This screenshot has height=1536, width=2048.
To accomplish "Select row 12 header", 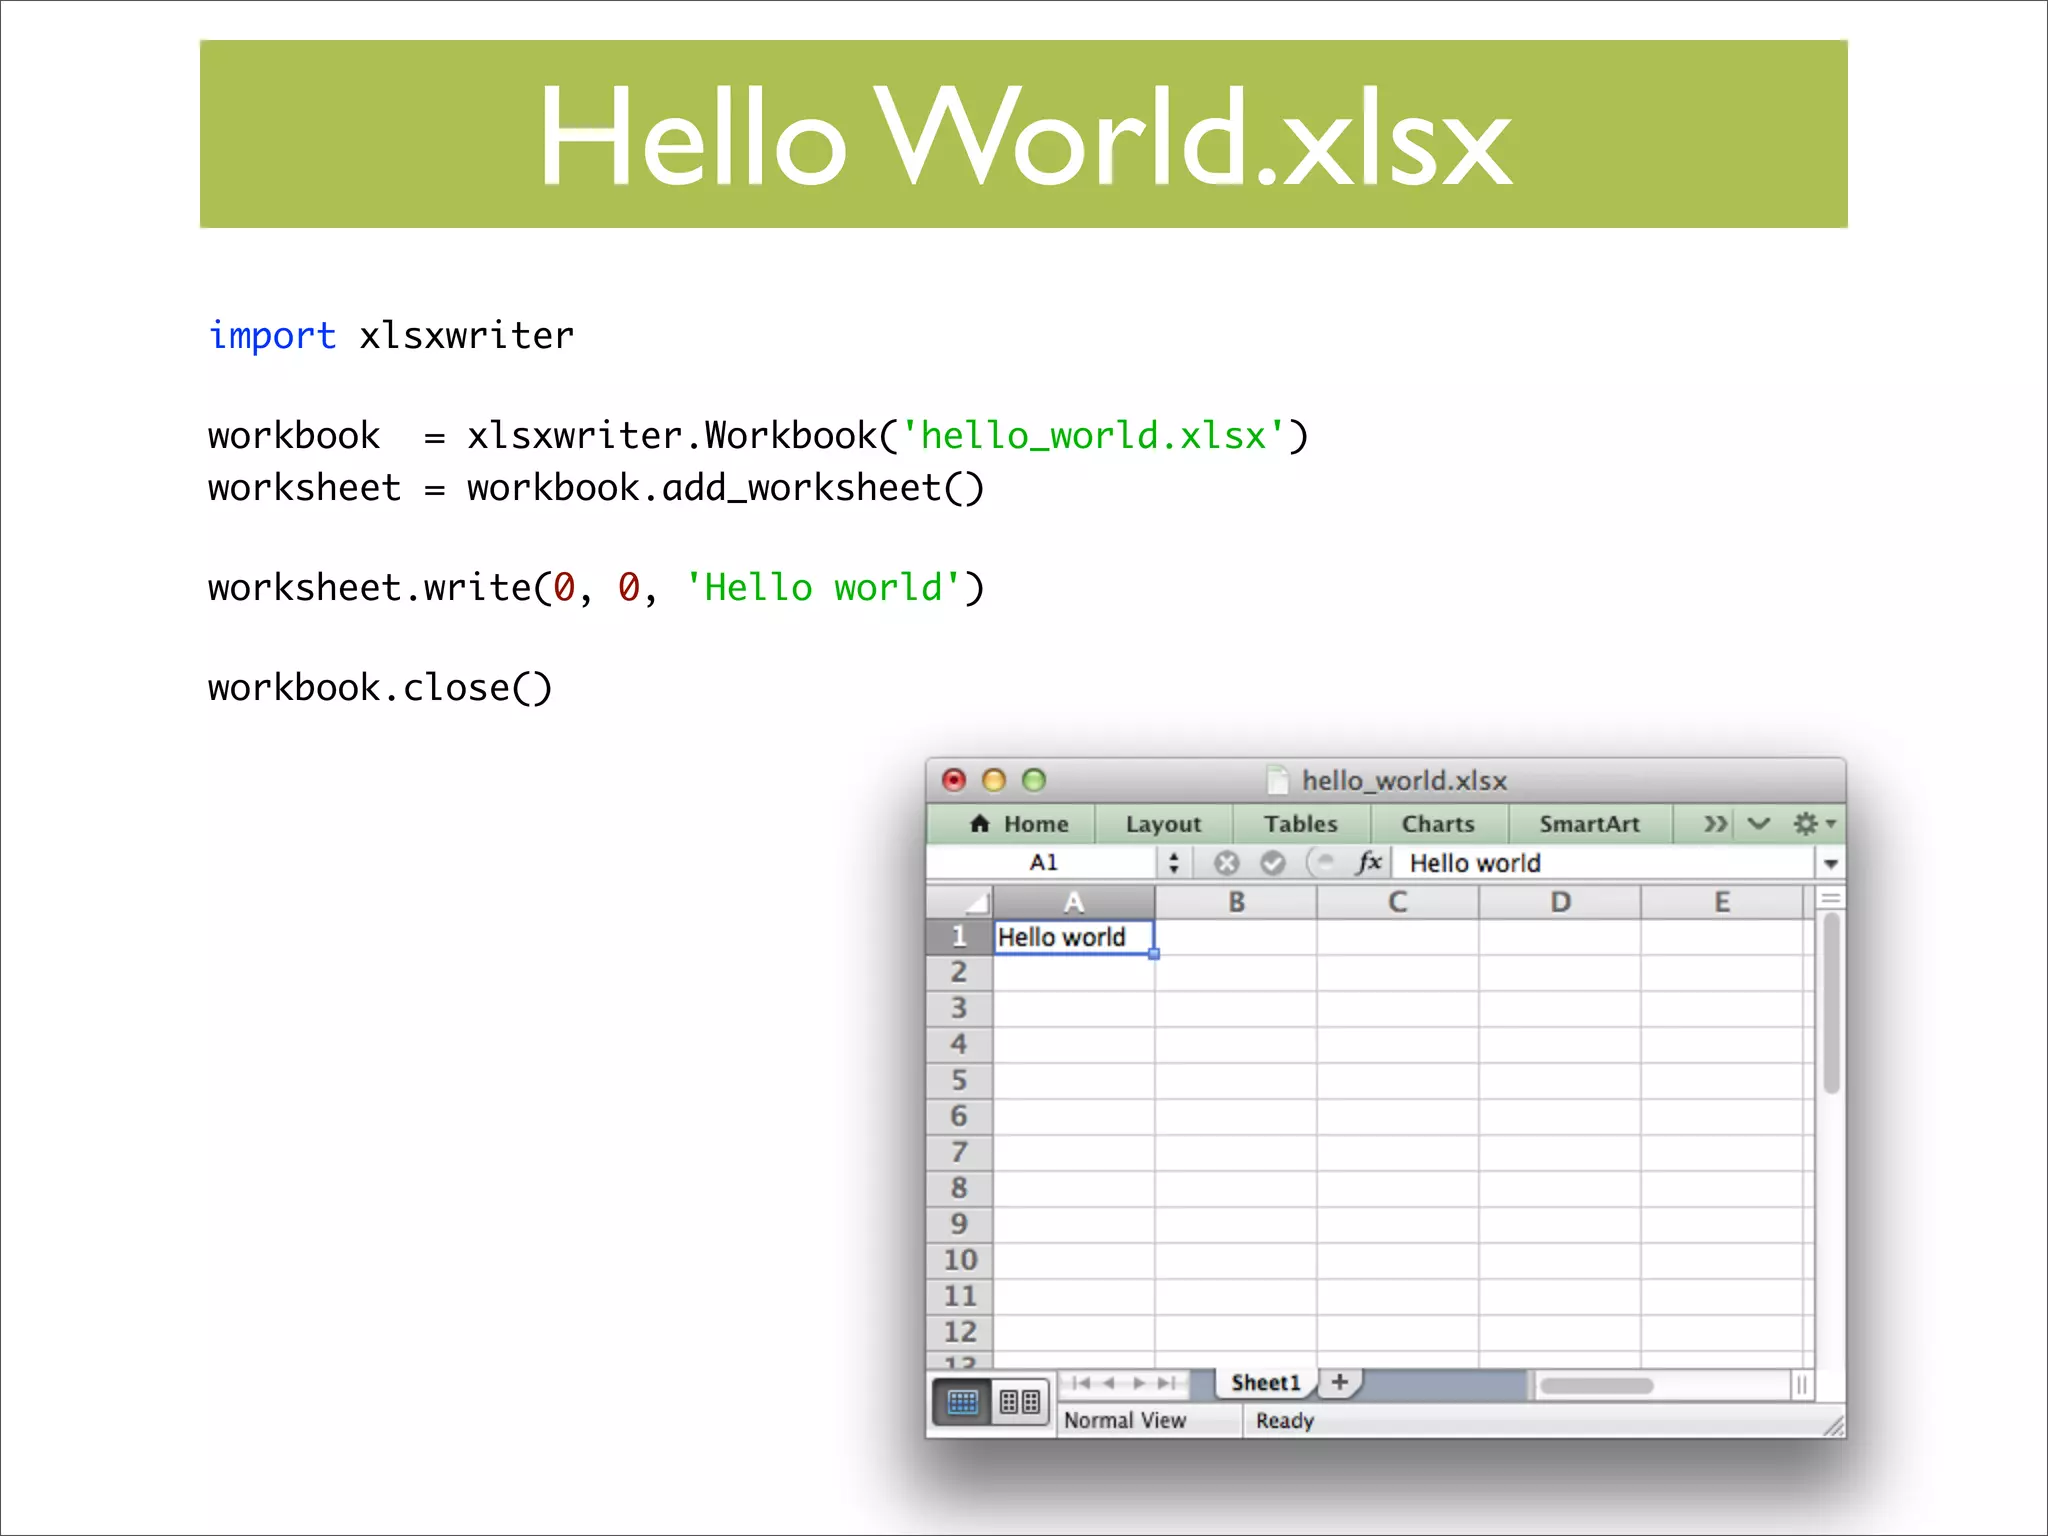I will [960, 1332].
